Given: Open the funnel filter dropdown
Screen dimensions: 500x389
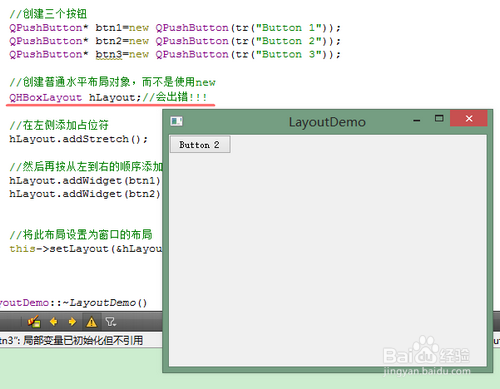Looking at the screenshot, I should coord(110,322).
